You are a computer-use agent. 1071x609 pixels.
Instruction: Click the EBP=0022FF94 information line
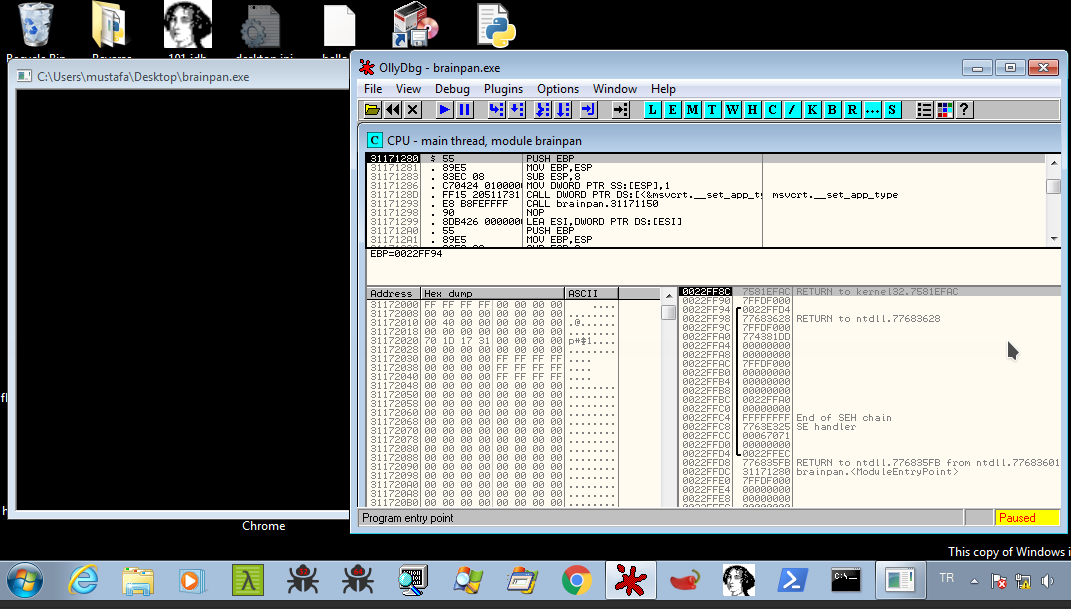(x=406, y=253)
